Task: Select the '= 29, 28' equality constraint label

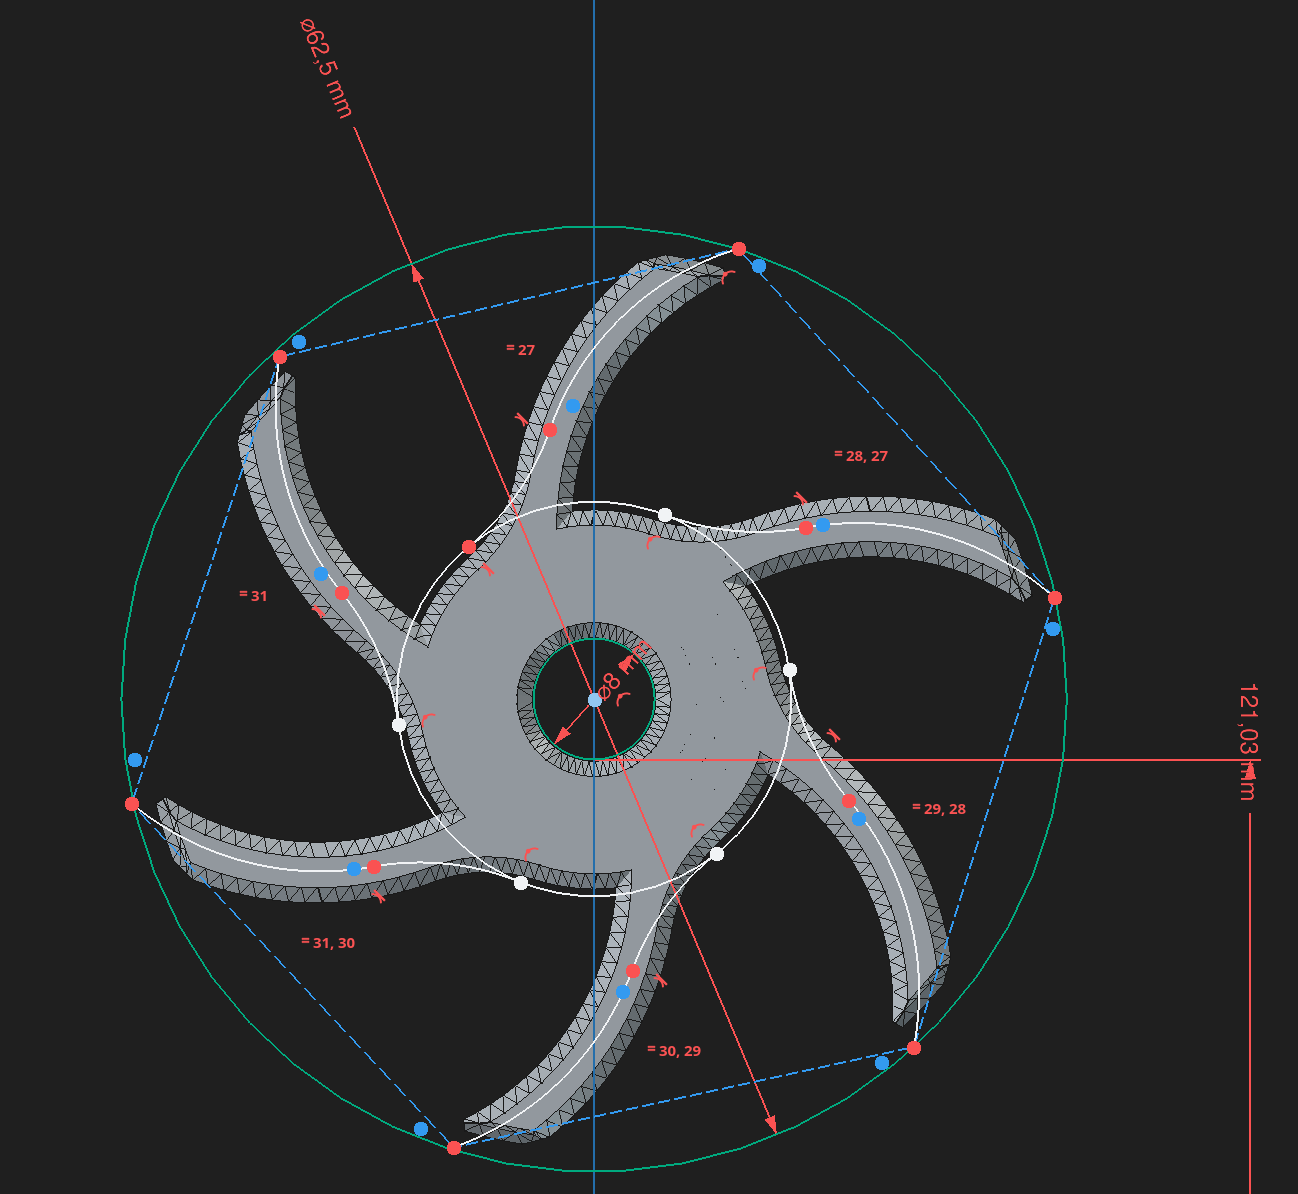Action: click(x=939, y=809)
